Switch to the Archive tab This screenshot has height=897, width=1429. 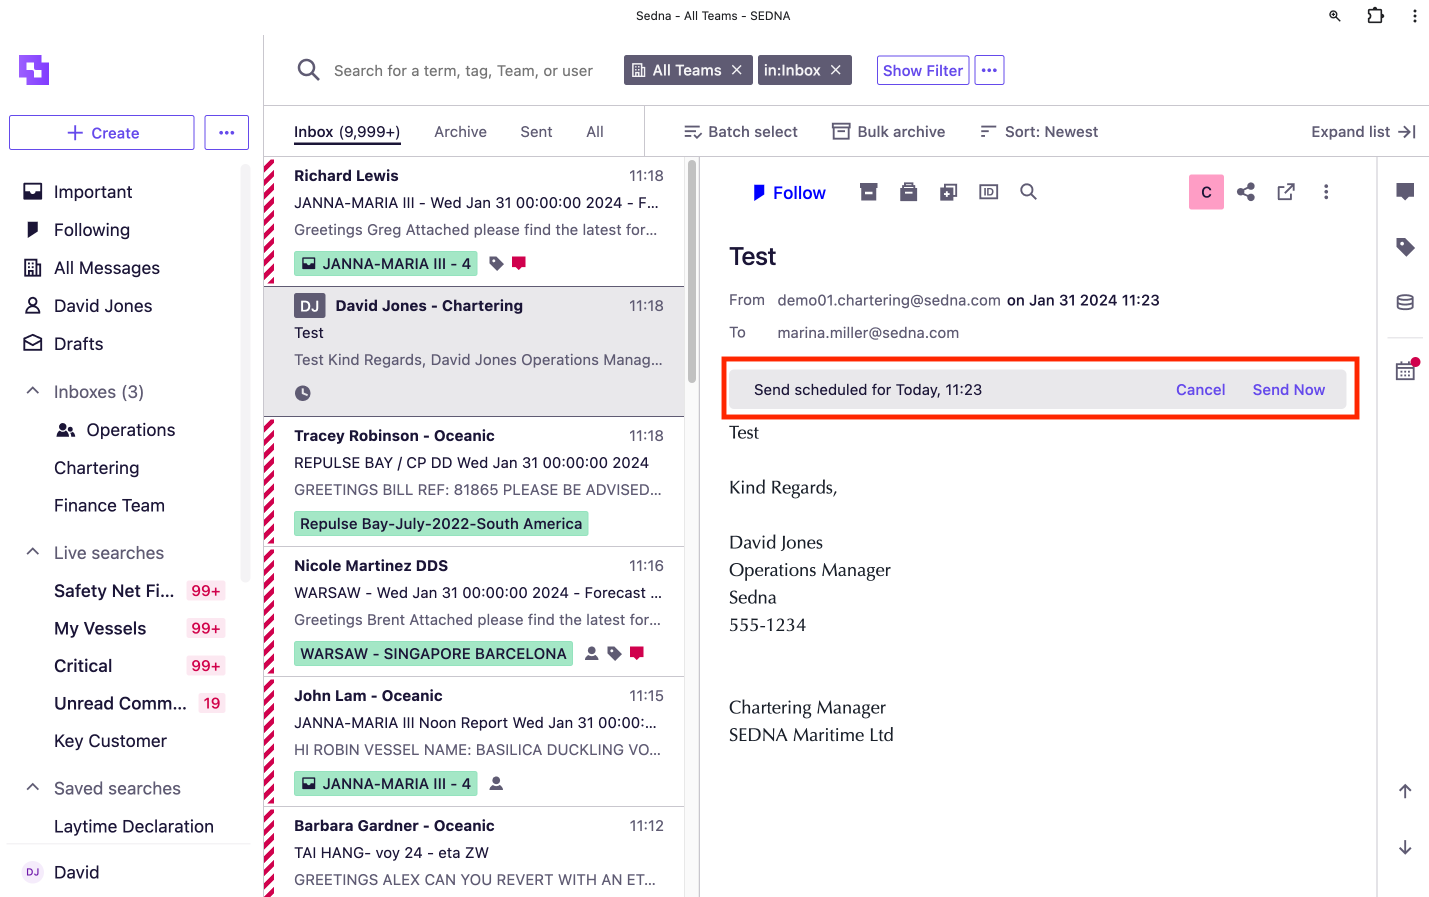[460, 132]
